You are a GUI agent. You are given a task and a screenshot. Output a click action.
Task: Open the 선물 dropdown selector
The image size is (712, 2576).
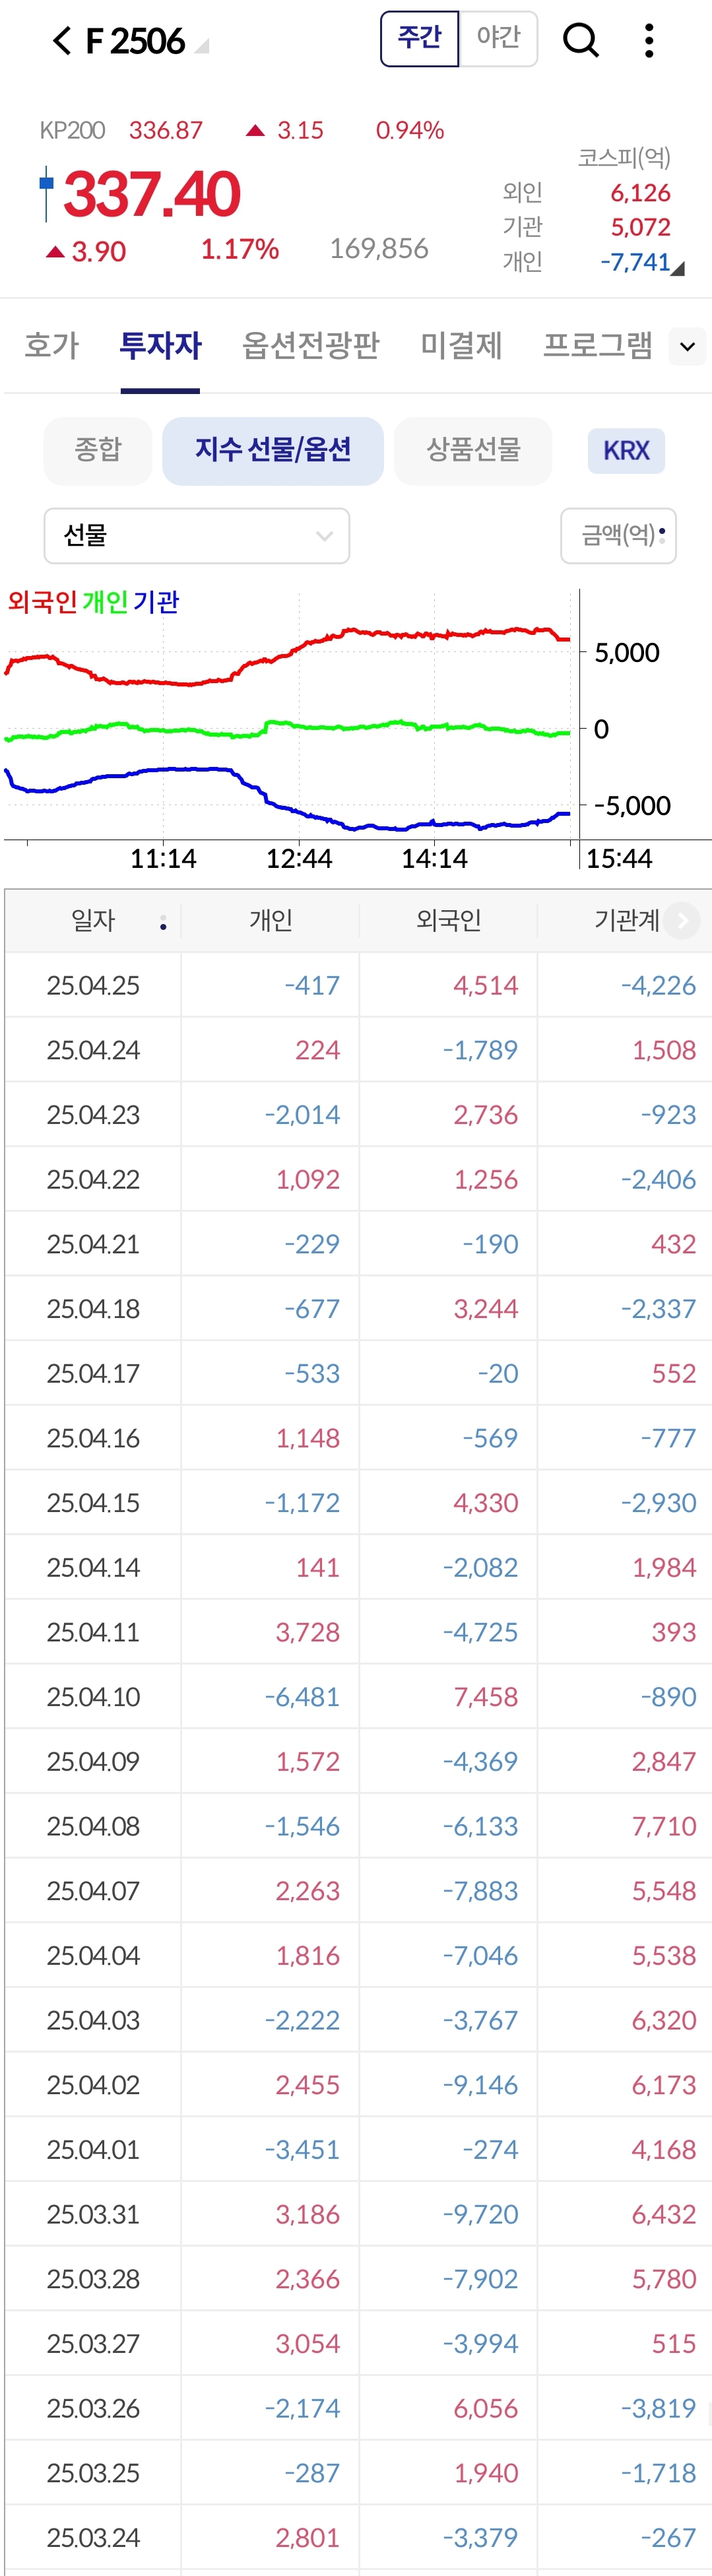click(x=197, y=536)
